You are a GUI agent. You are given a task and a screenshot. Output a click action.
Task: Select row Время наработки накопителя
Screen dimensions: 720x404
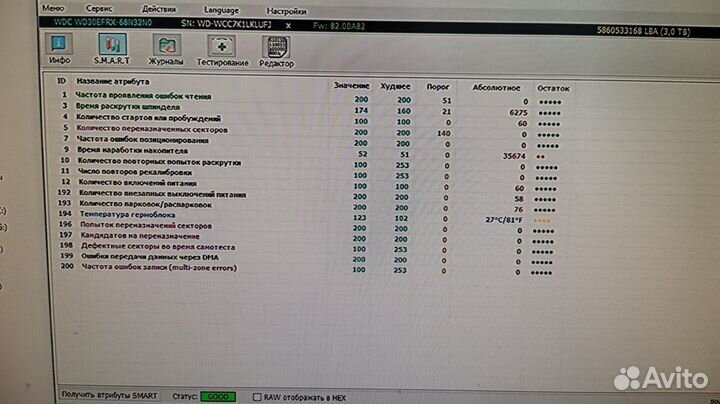point(311,153)
